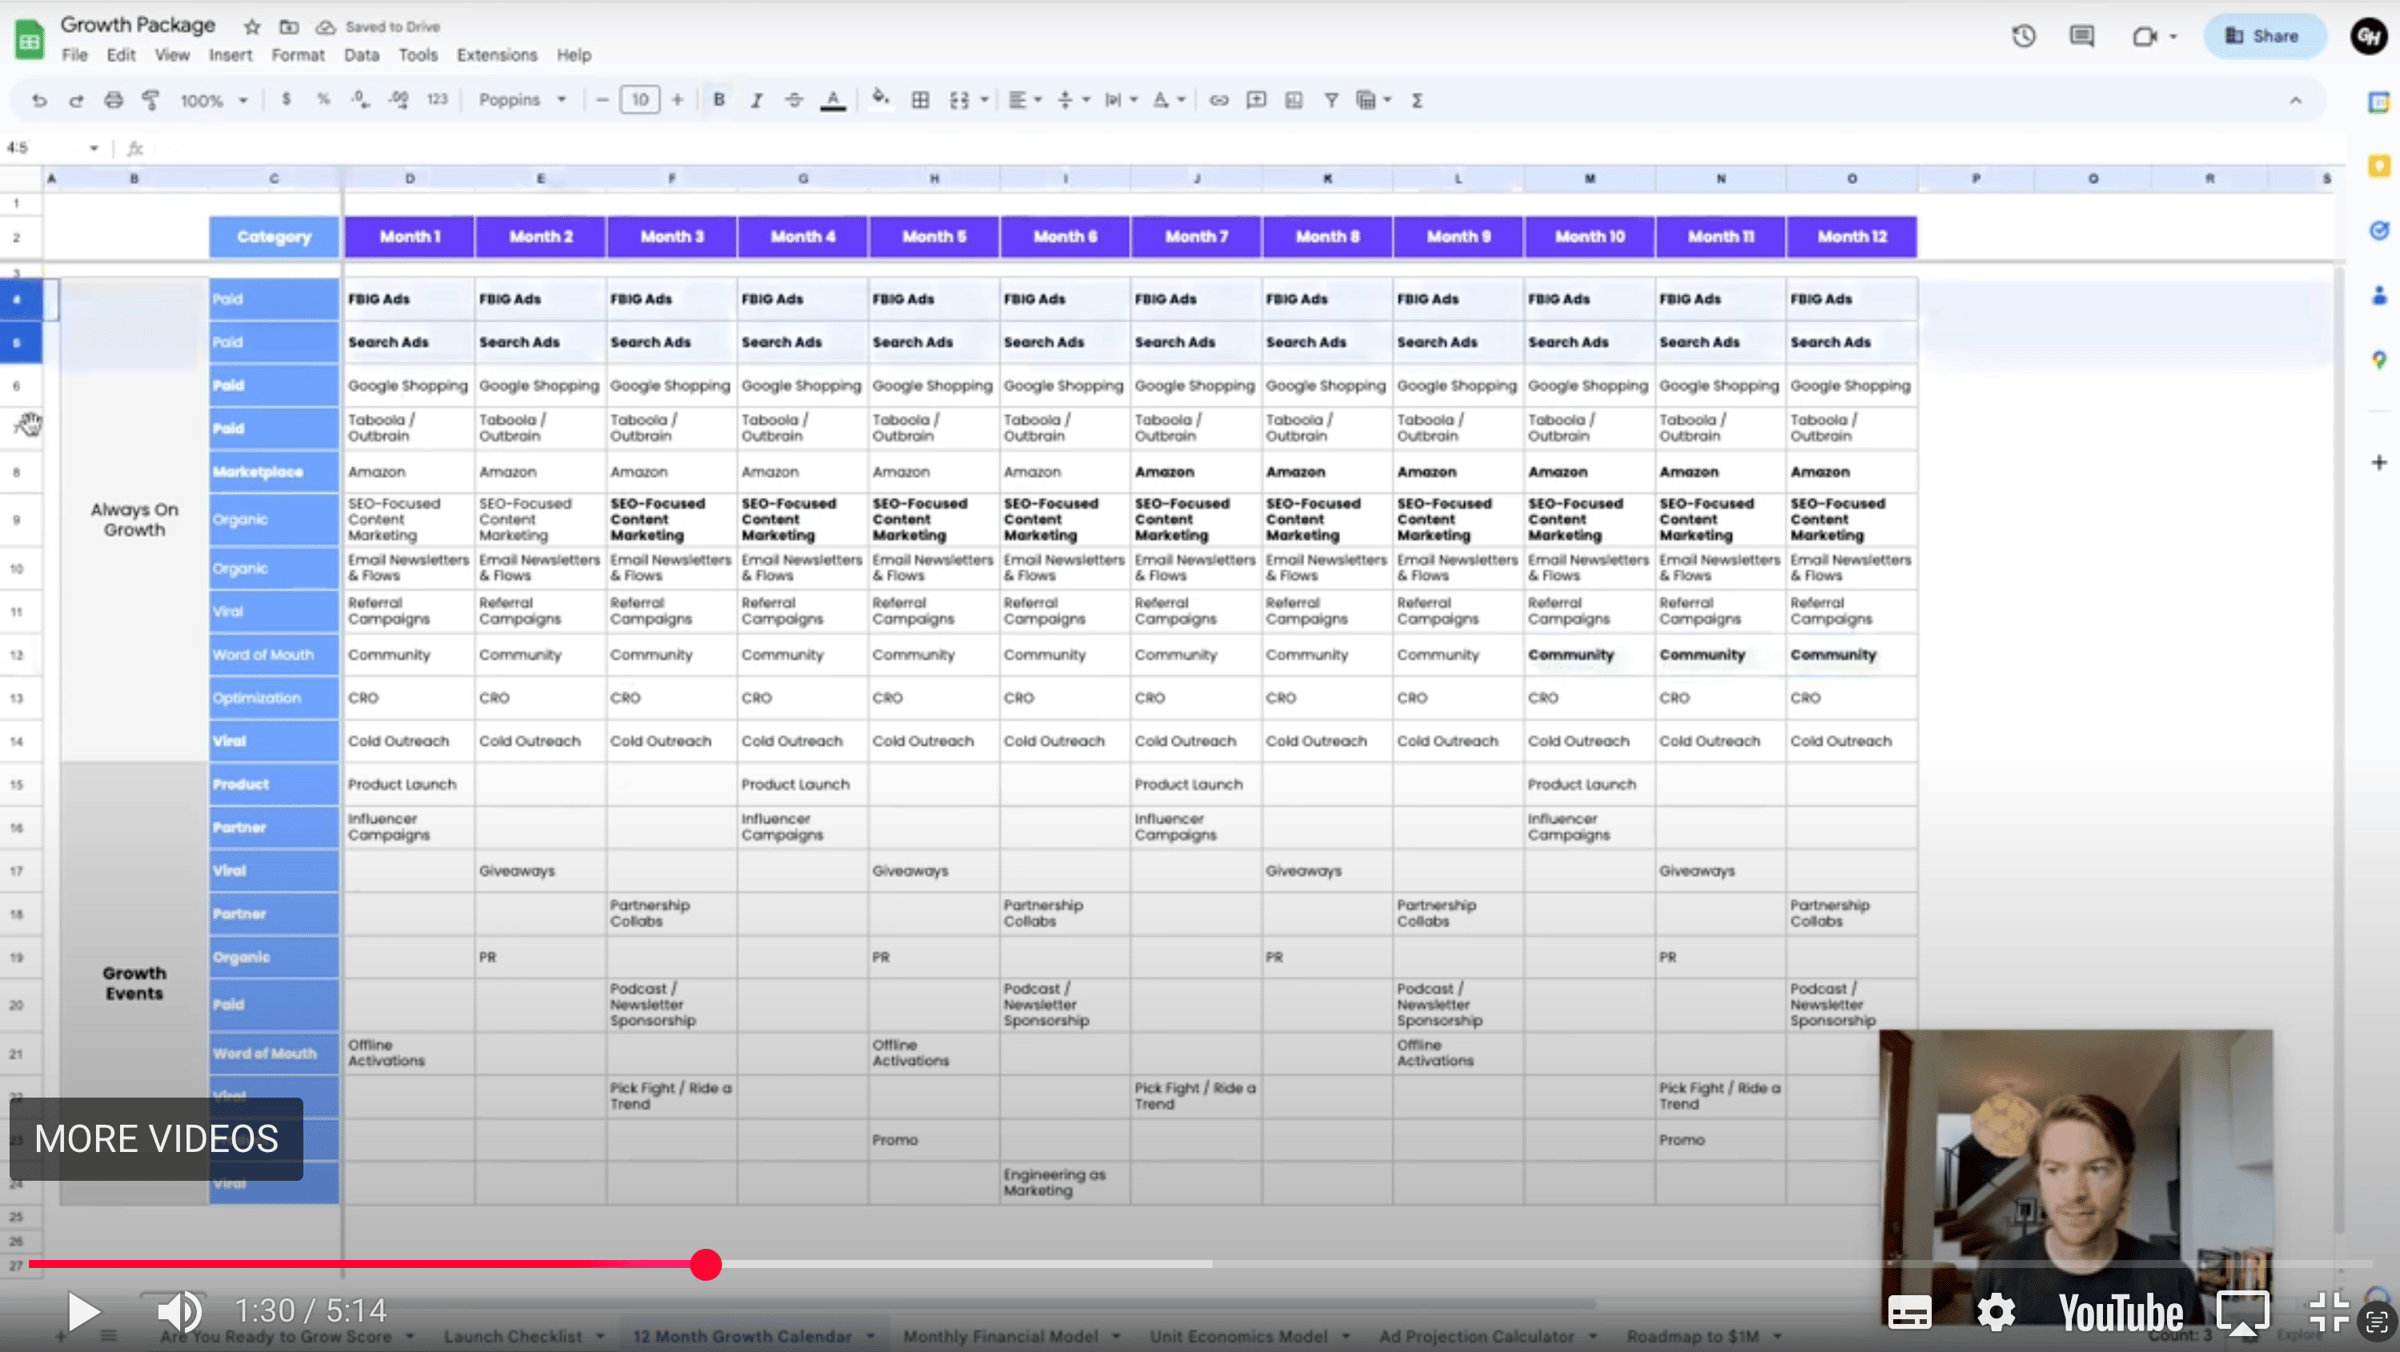2400x1352 pixels.
Task: Open the comments panel icon
Action: coord(2082,37)
